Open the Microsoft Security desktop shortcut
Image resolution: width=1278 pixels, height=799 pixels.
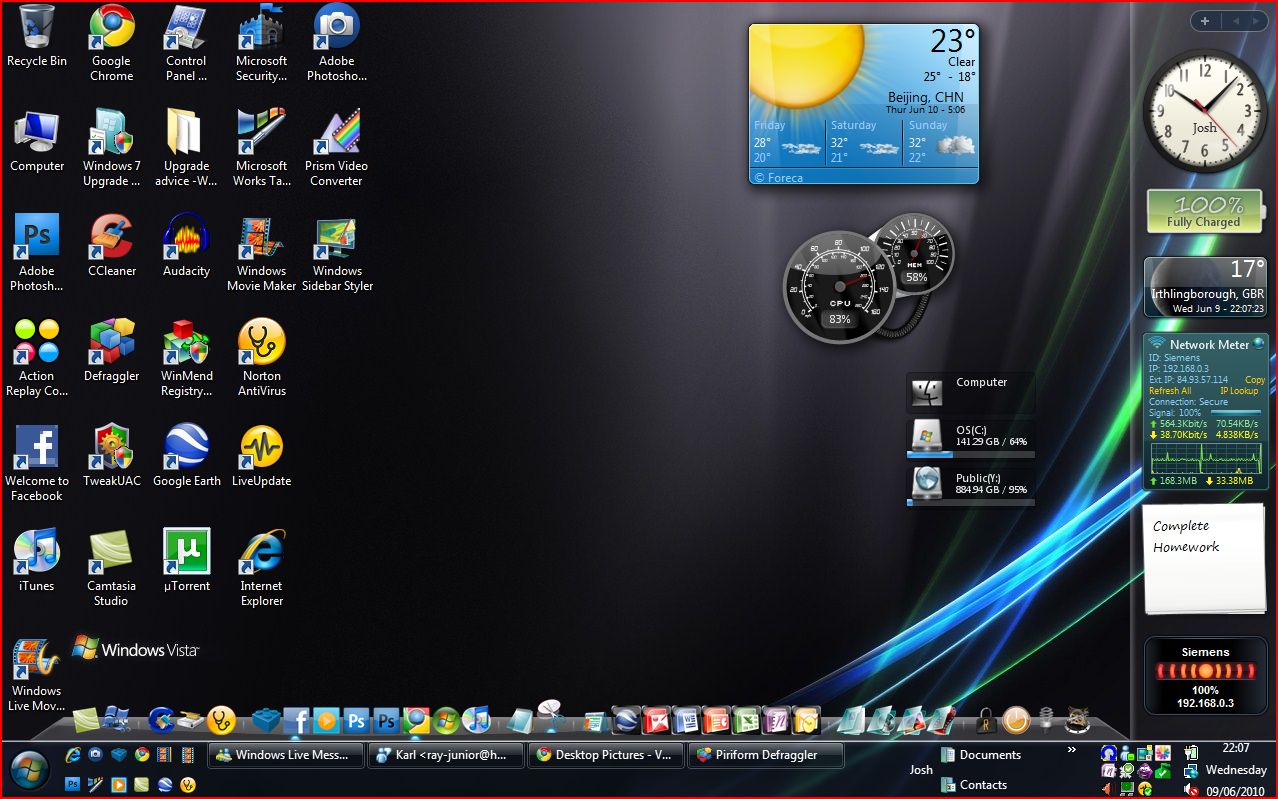click(x=262, y=43)
